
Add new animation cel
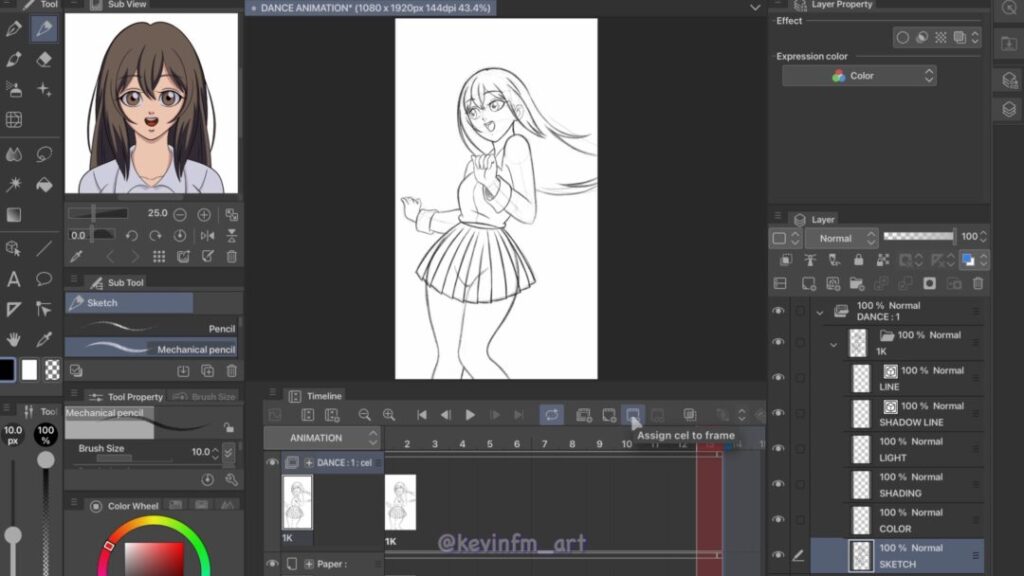[x=609, y=415]
